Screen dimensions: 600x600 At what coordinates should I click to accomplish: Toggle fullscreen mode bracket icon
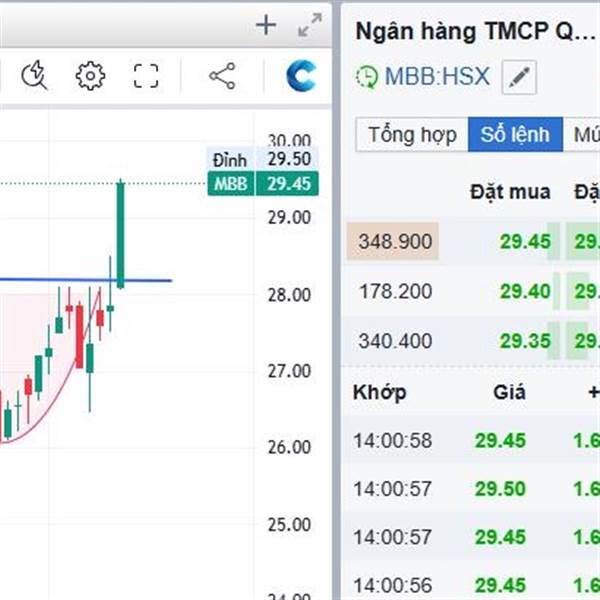click(146, 76)
